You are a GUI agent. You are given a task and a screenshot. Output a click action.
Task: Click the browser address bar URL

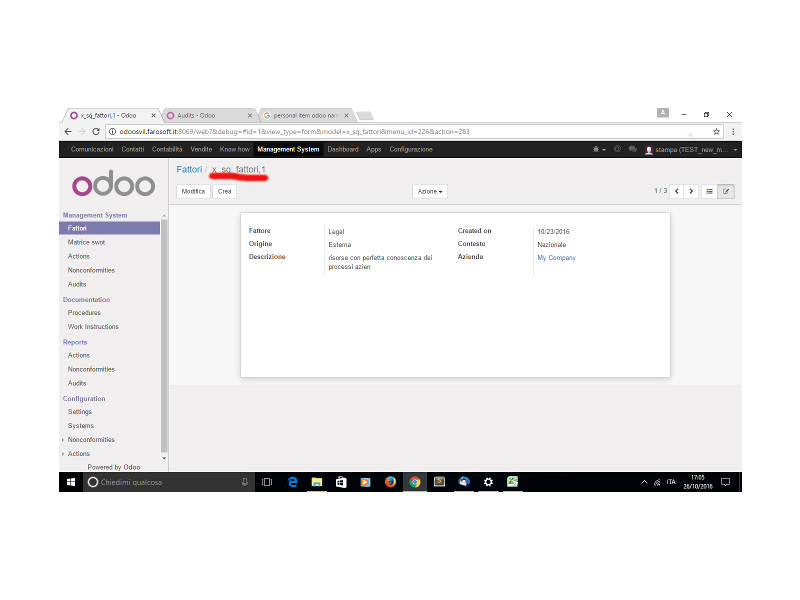[294, 132]
